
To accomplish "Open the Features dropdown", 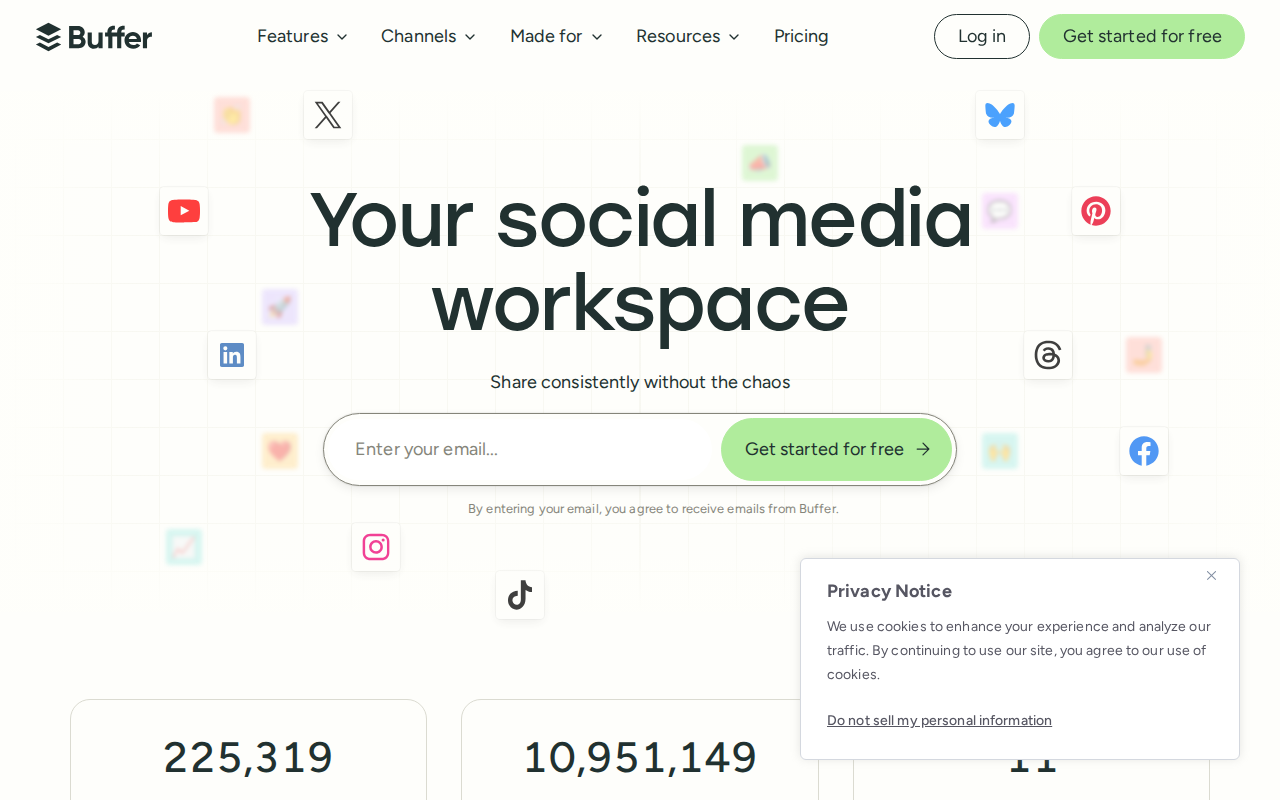I will coord(302,36).
